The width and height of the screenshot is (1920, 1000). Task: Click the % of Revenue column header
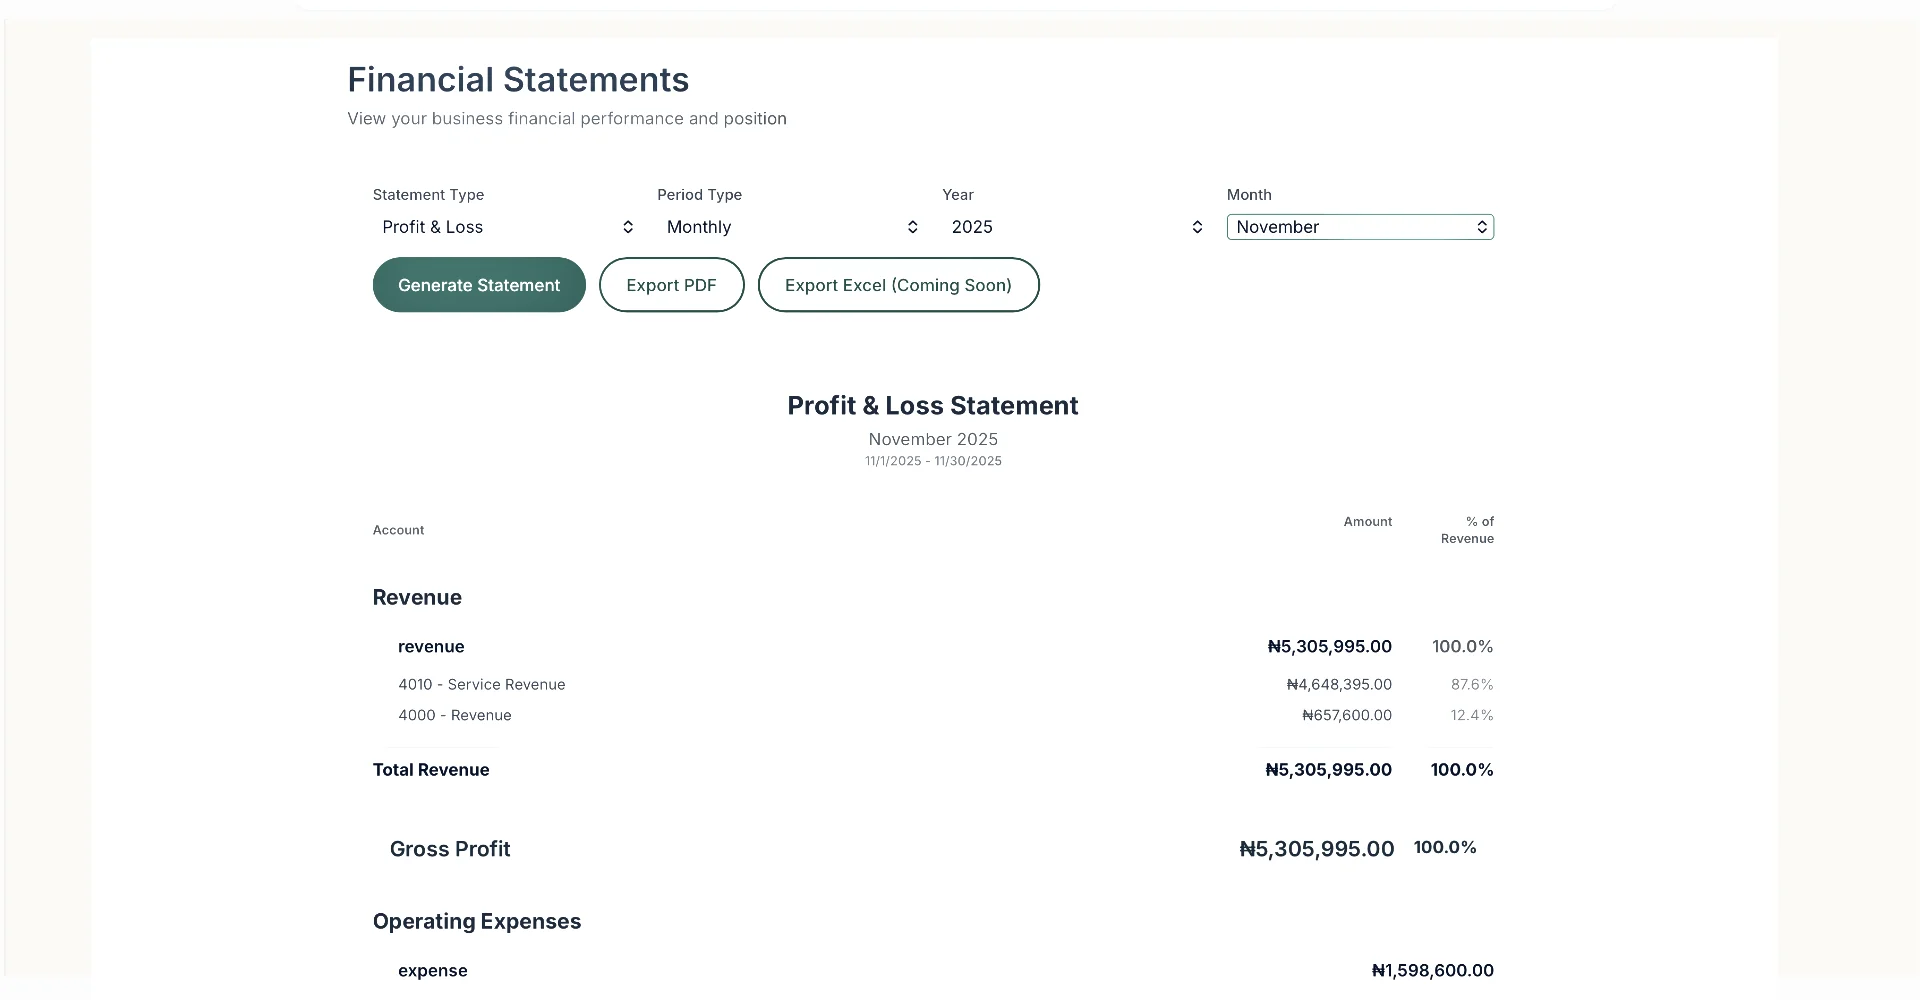coord(1467,530)
